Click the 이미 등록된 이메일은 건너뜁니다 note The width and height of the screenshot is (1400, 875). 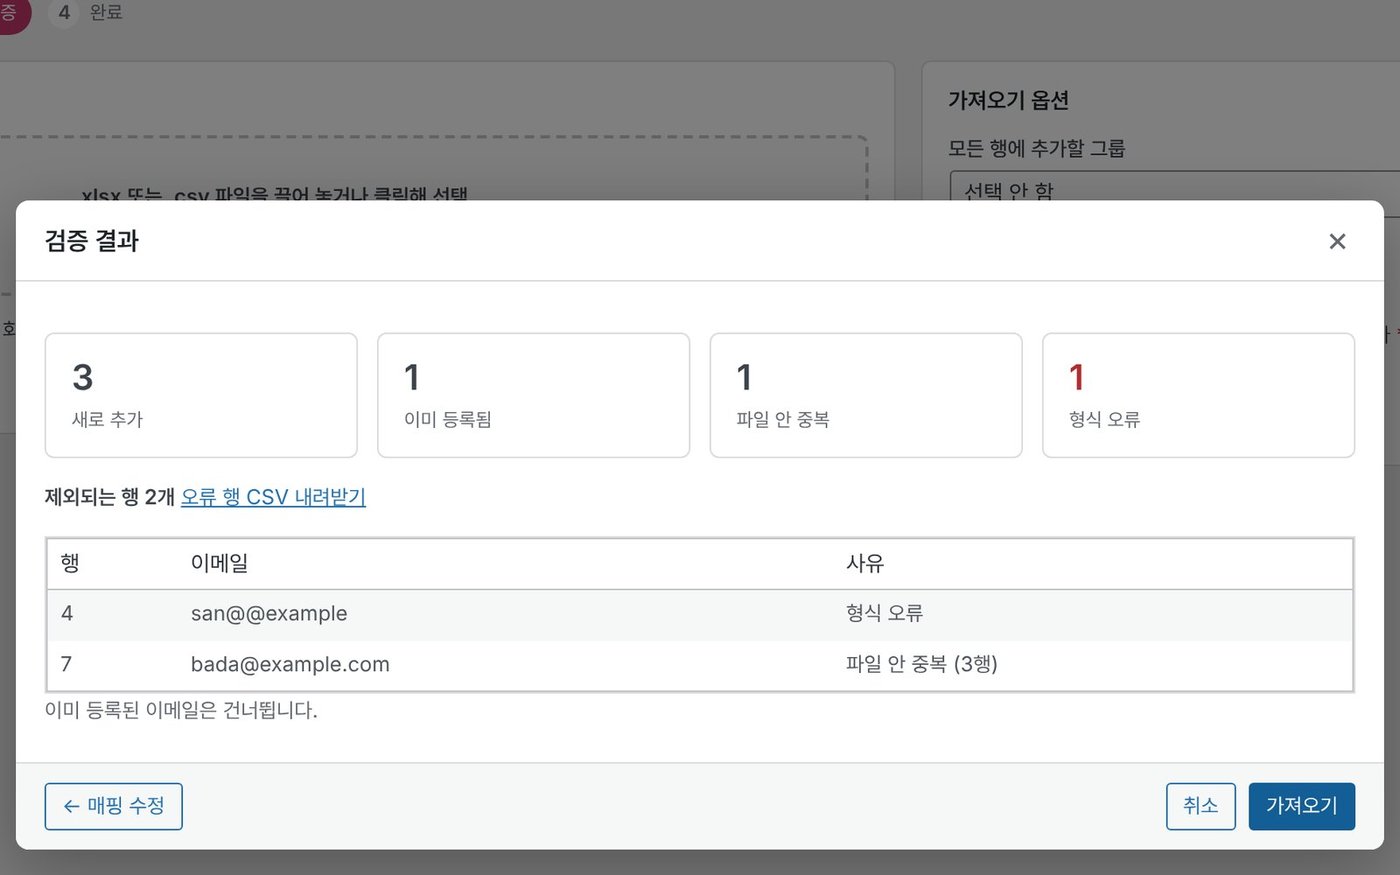(x=181, y=710)
